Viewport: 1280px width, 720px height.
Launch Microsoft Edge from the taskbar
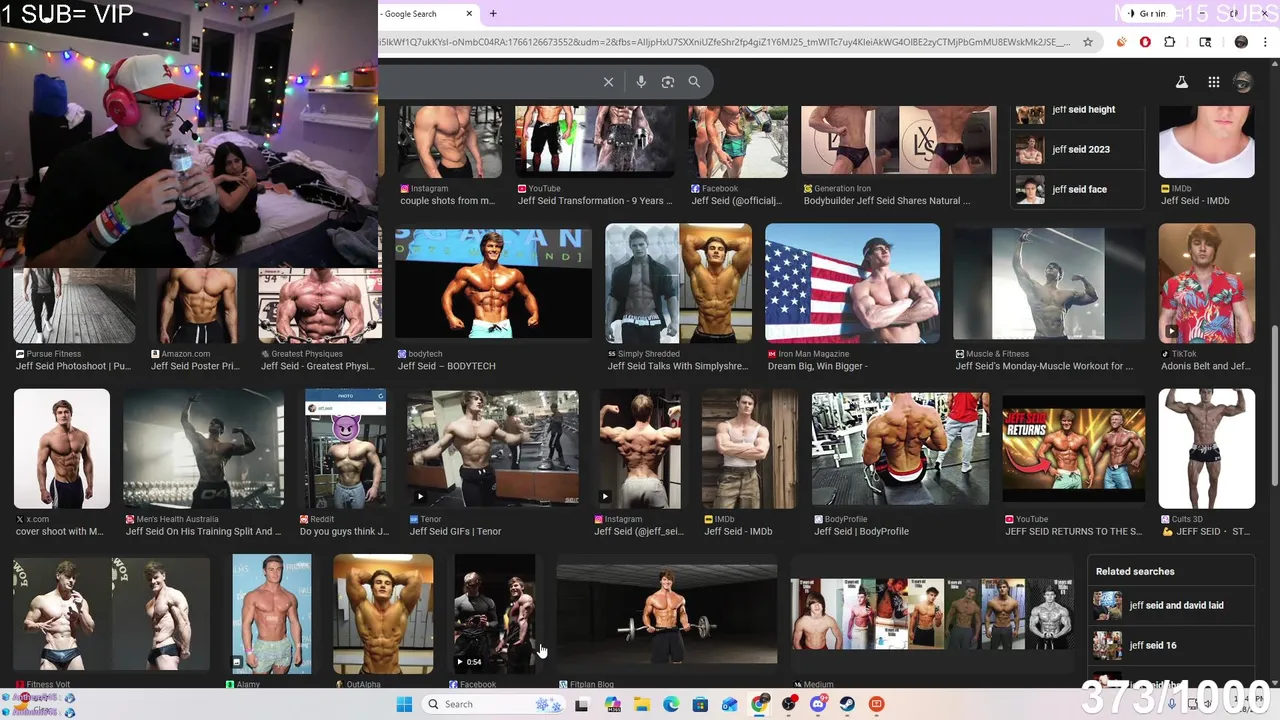click(x=671, y=704)
